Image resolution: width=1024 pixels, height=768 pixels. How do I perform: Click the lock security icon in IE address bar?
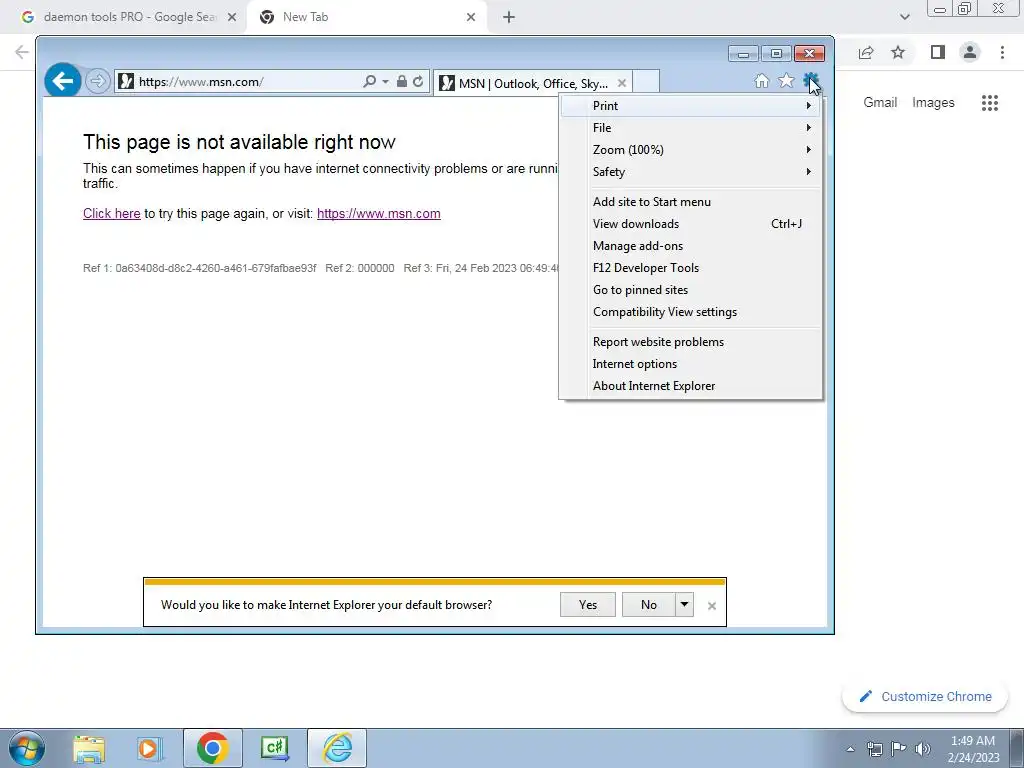pyautogui.click(x=402, y=82)
